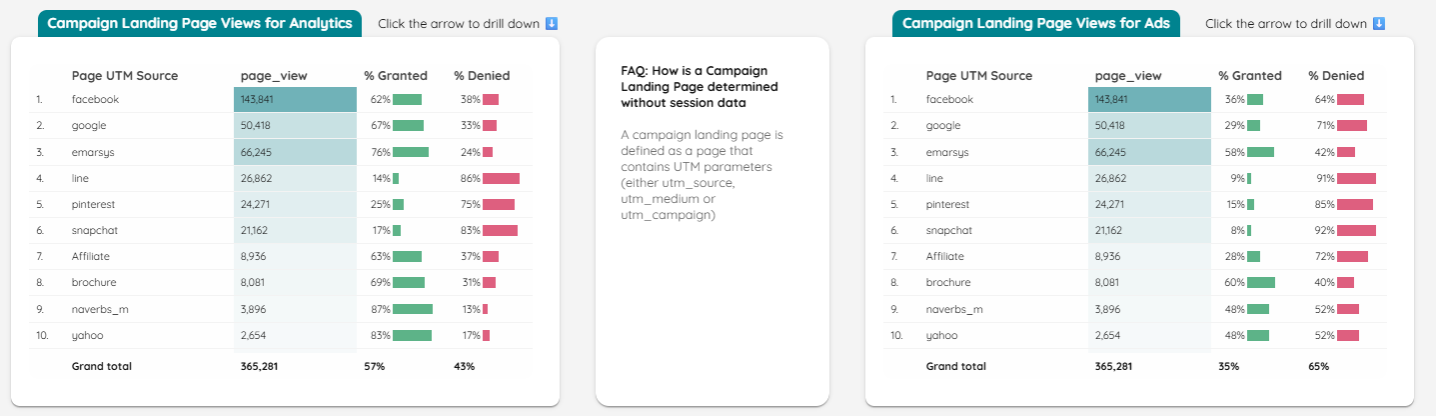Click the red 86% denied bar for line
The image size is (1436, 416).
[x=501, y=178]
